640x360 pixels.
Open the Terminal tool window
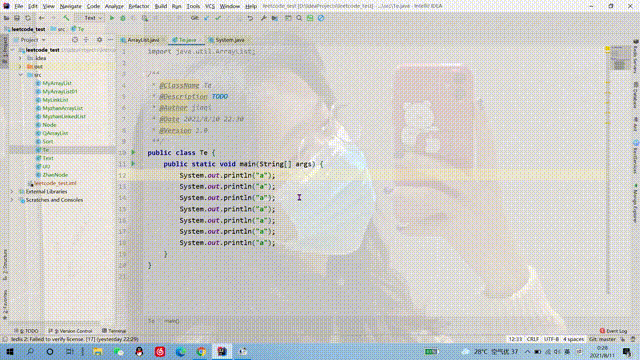click(114, 331)
